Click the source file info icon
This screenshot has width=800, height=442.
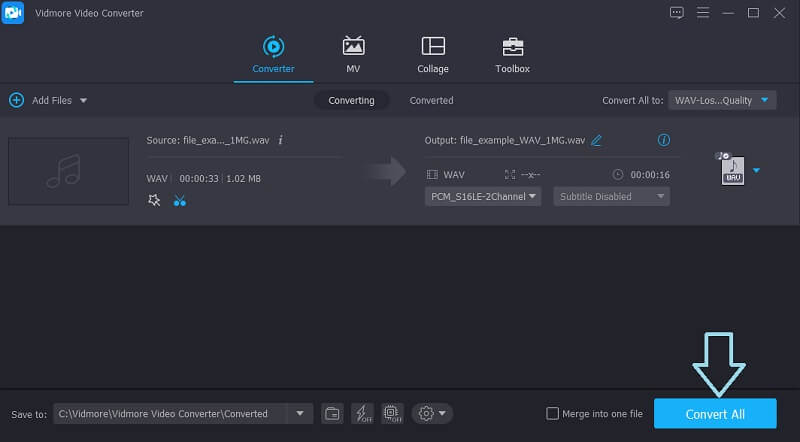(280, 140)
